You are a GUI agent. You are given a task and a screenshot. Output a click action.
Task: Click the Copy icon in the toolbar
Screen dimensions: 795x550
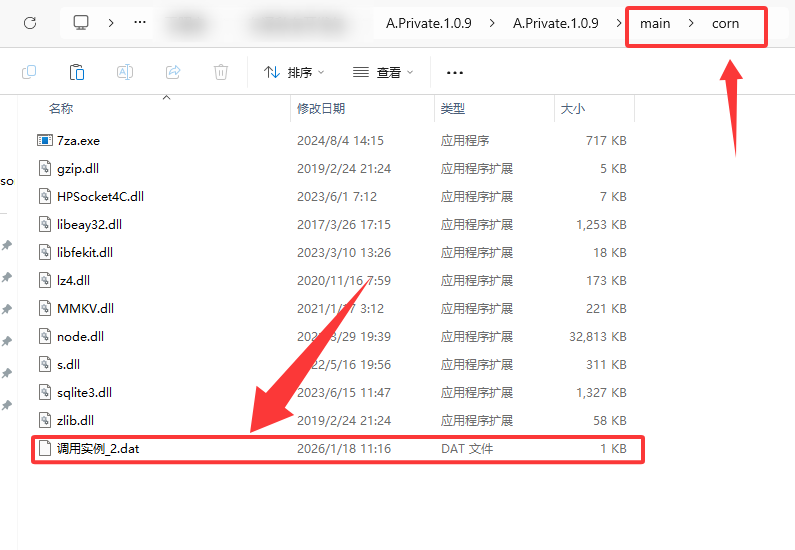[29, 72]
